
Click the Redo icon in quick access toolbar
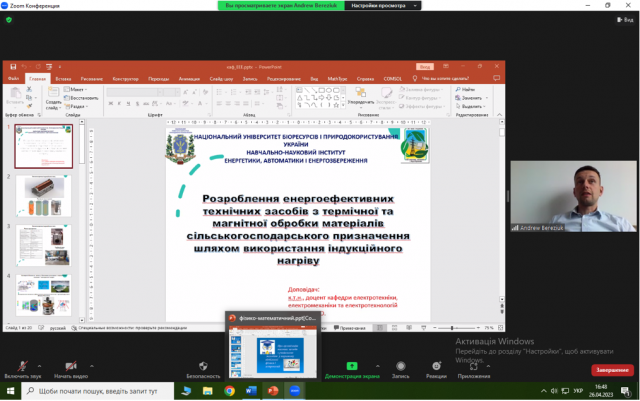[x=38, y=67]
